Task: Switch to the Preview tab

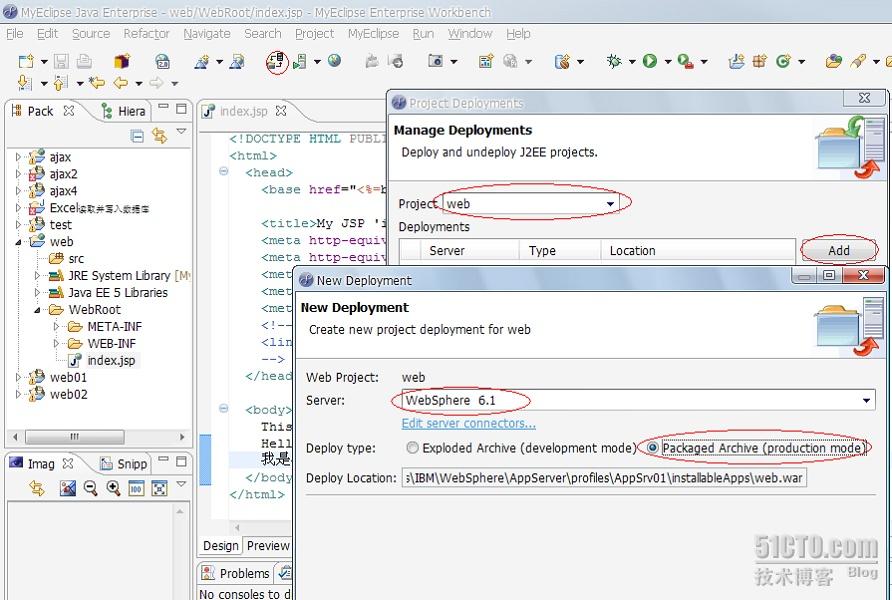Action: (267, 546)
